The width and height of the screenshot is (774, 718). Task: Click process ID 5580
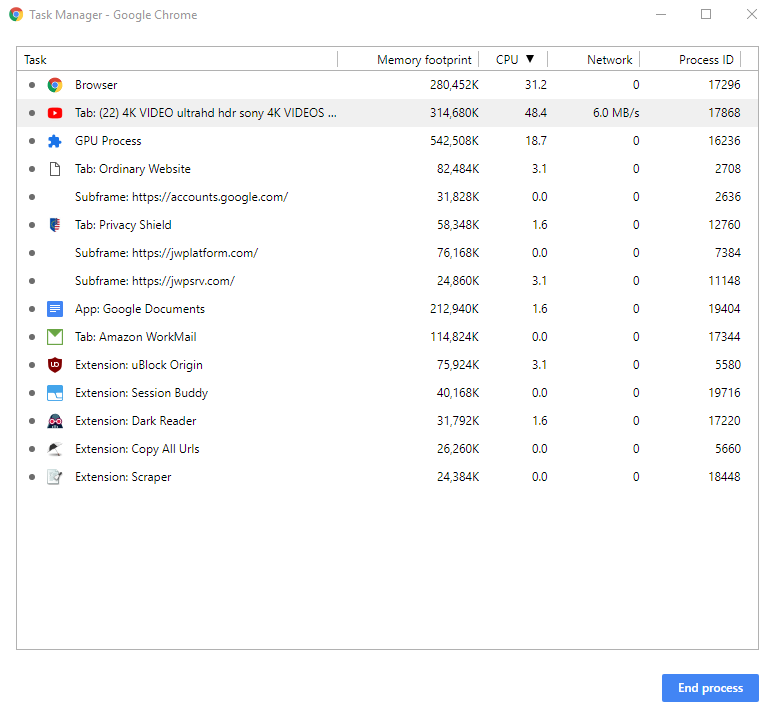click(728, 365)
